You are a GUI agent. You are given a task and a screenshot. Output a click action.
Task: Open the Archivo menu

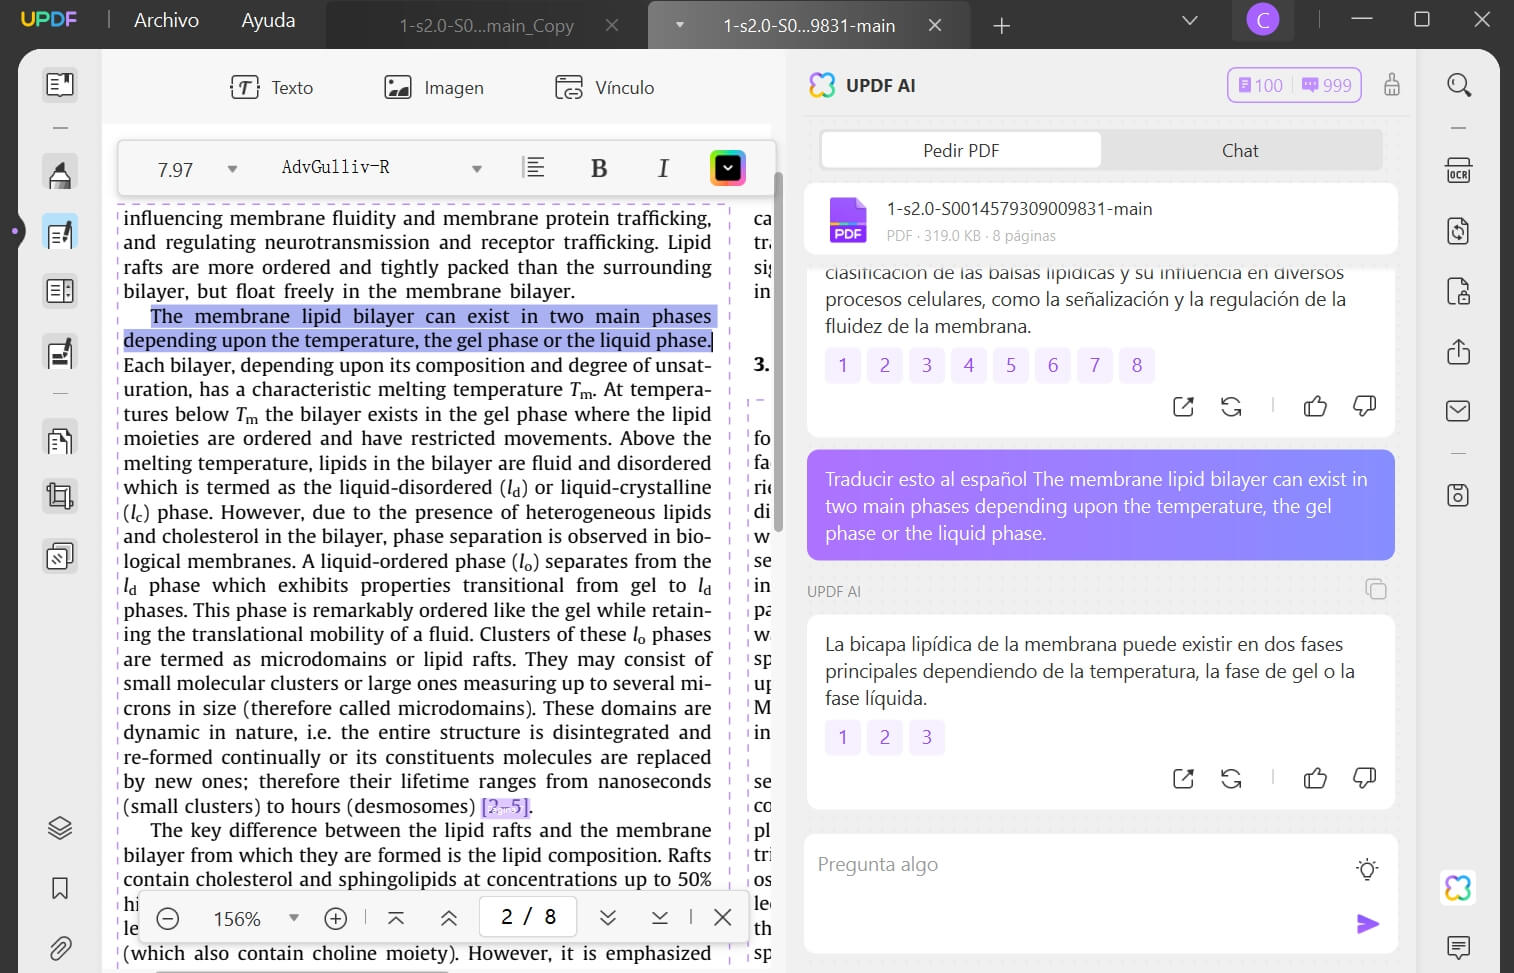(x=166, y=20)
